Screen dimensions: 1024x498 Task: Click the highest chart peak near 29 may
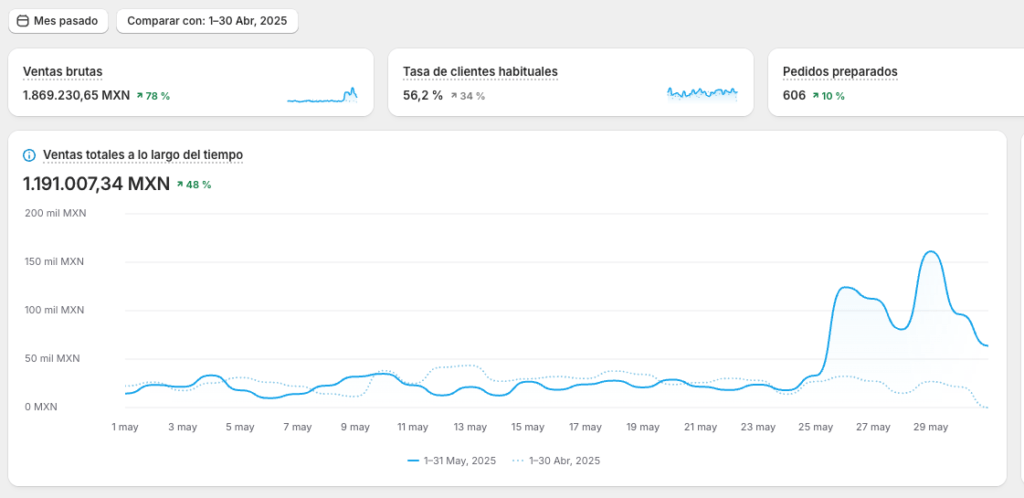[930, 252]
